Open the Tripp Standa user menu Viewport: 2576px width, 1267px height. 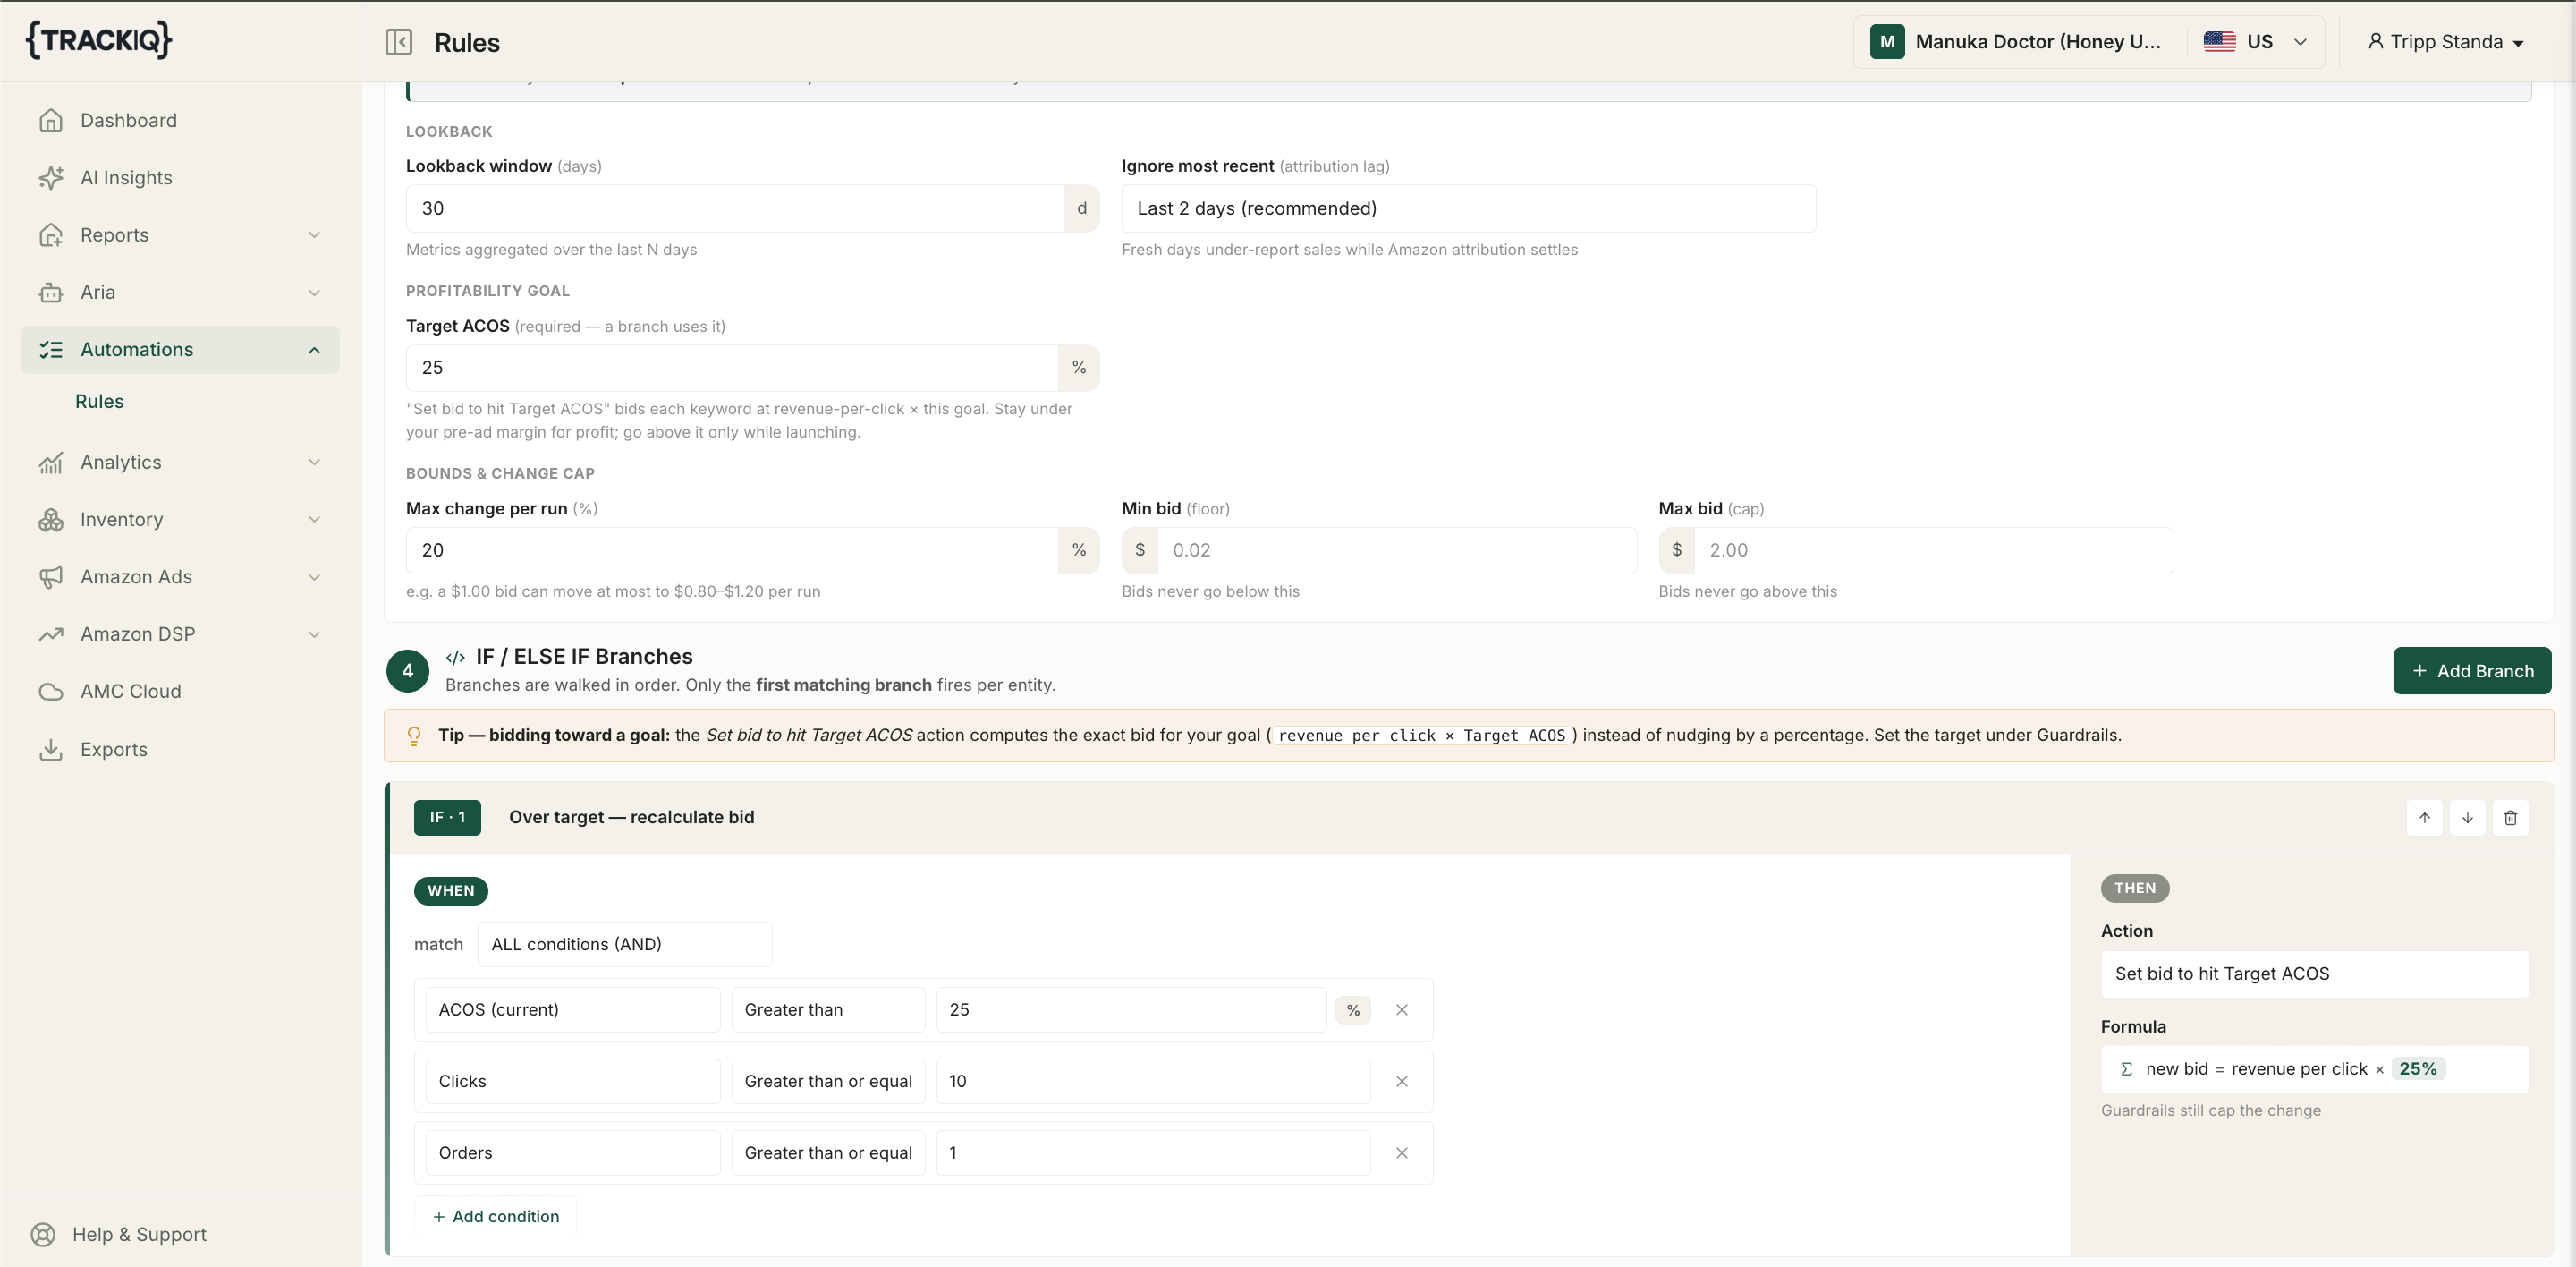pos(2446,42)
